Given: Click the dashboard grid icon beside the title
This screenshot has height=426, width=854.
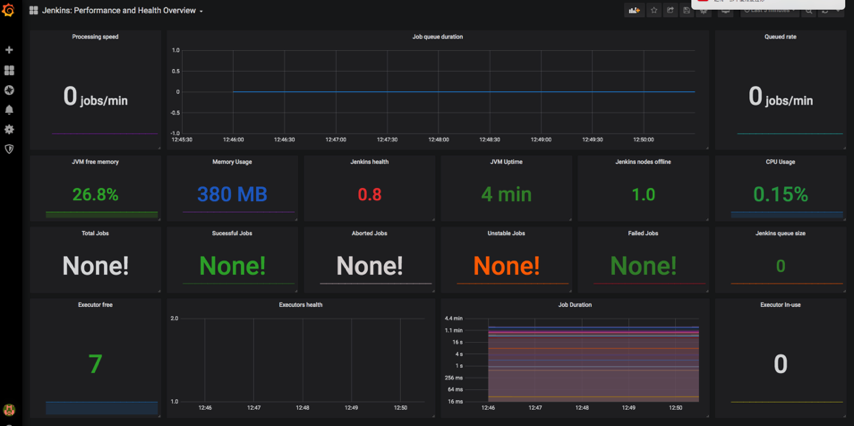Looking at the screenshot, I should click(x=34, y=10).
